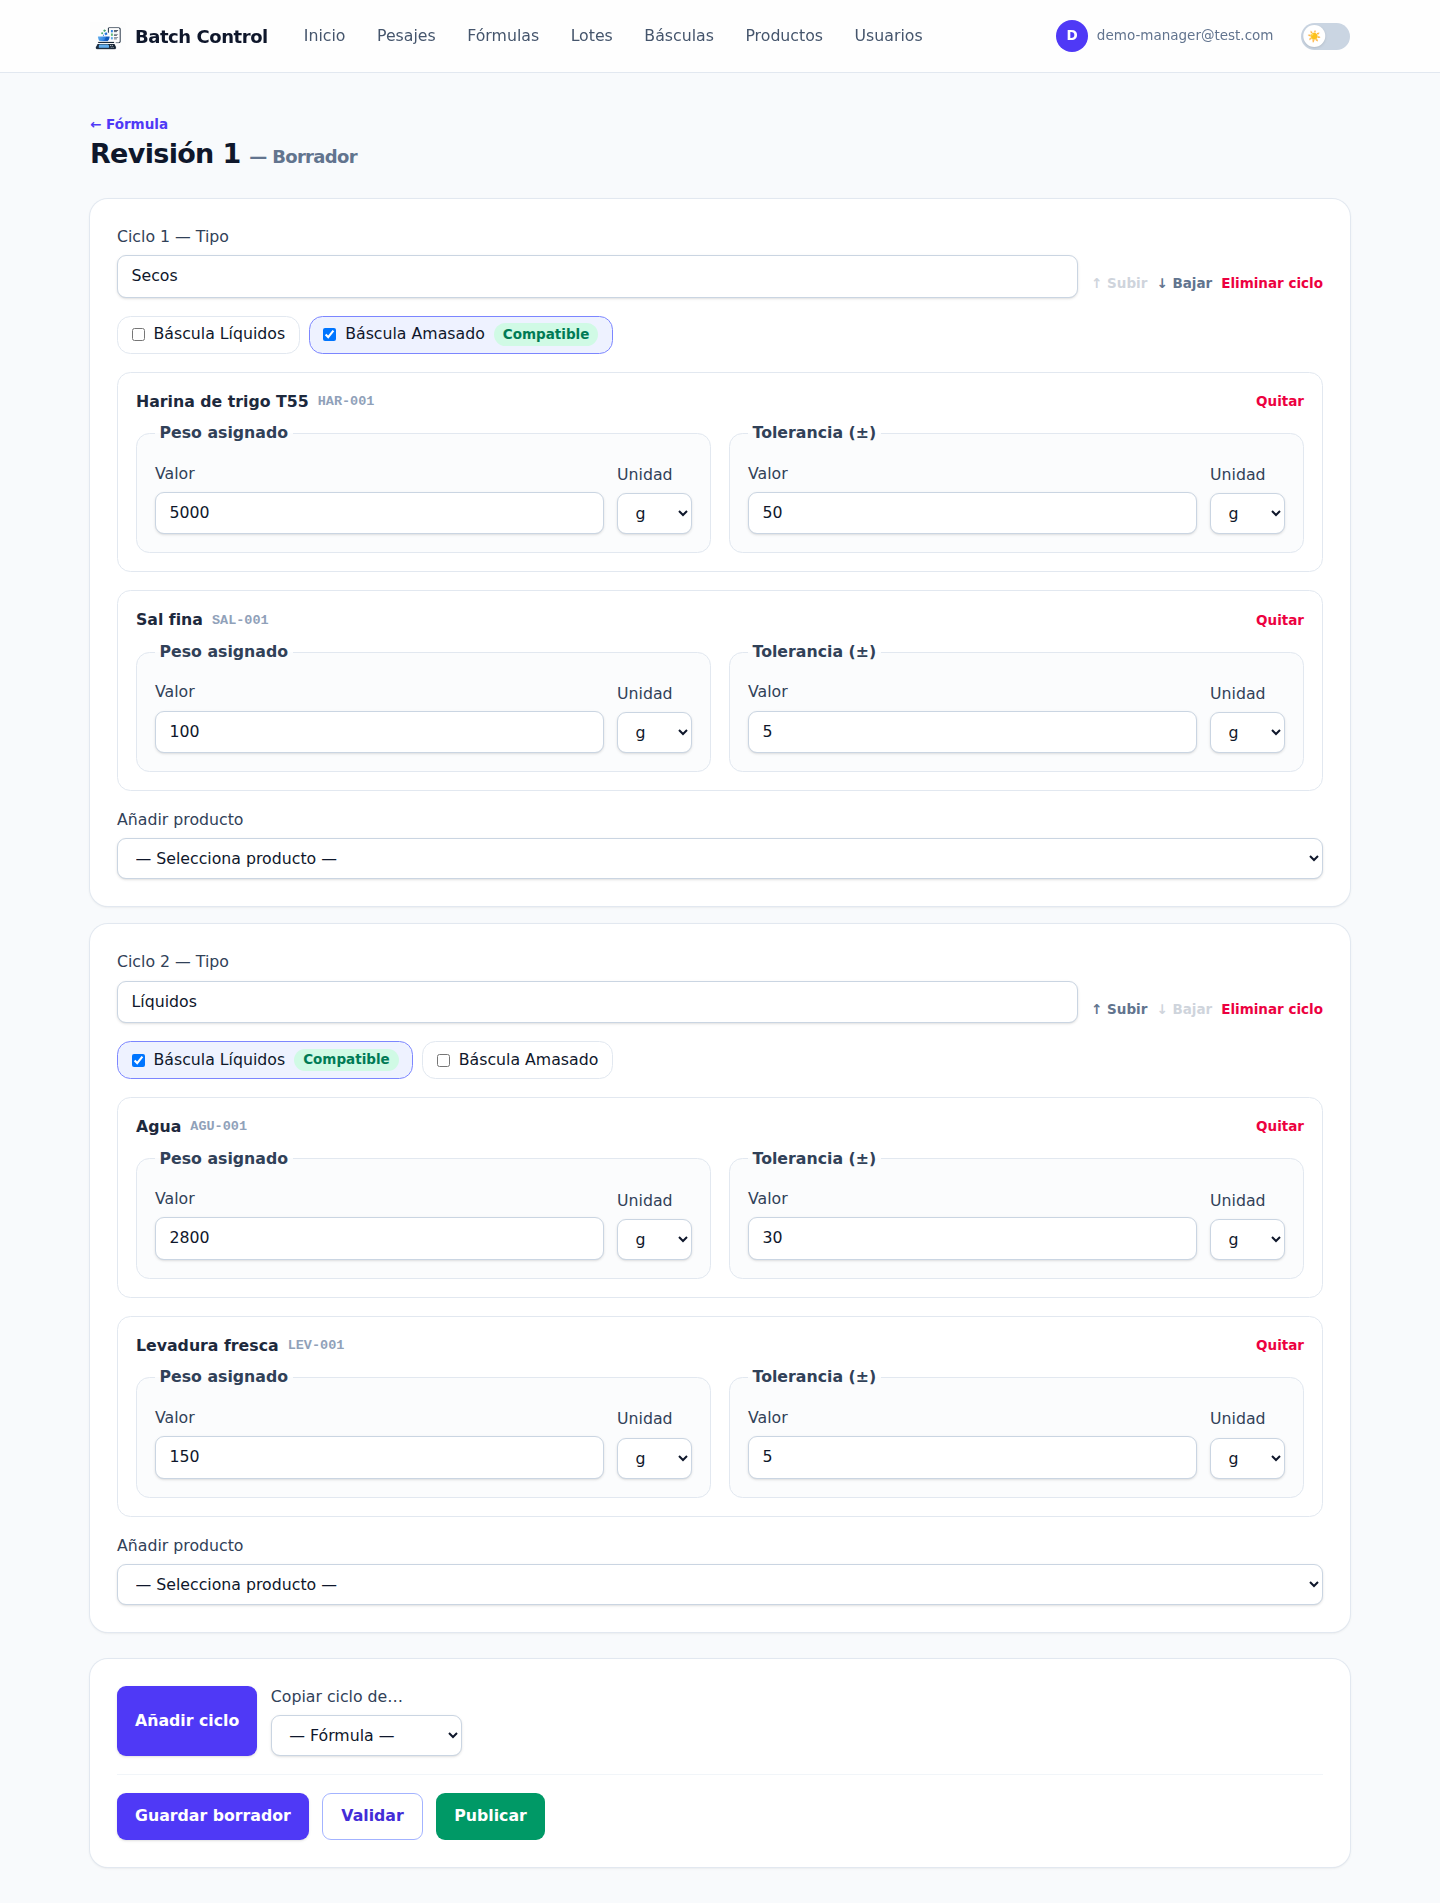
Task: Click the user avatar with letter D
Action: [1072, 36]
